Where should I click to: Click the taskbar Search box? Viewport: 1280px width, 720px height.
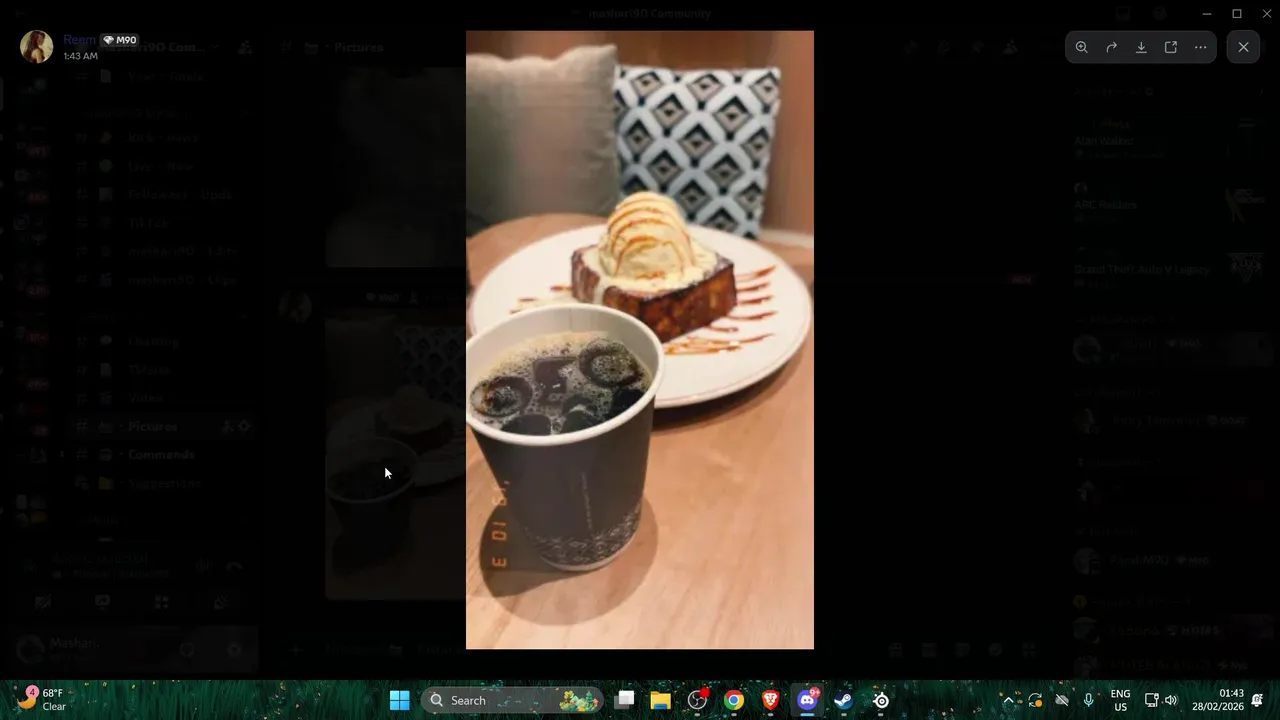pos(513,700)
